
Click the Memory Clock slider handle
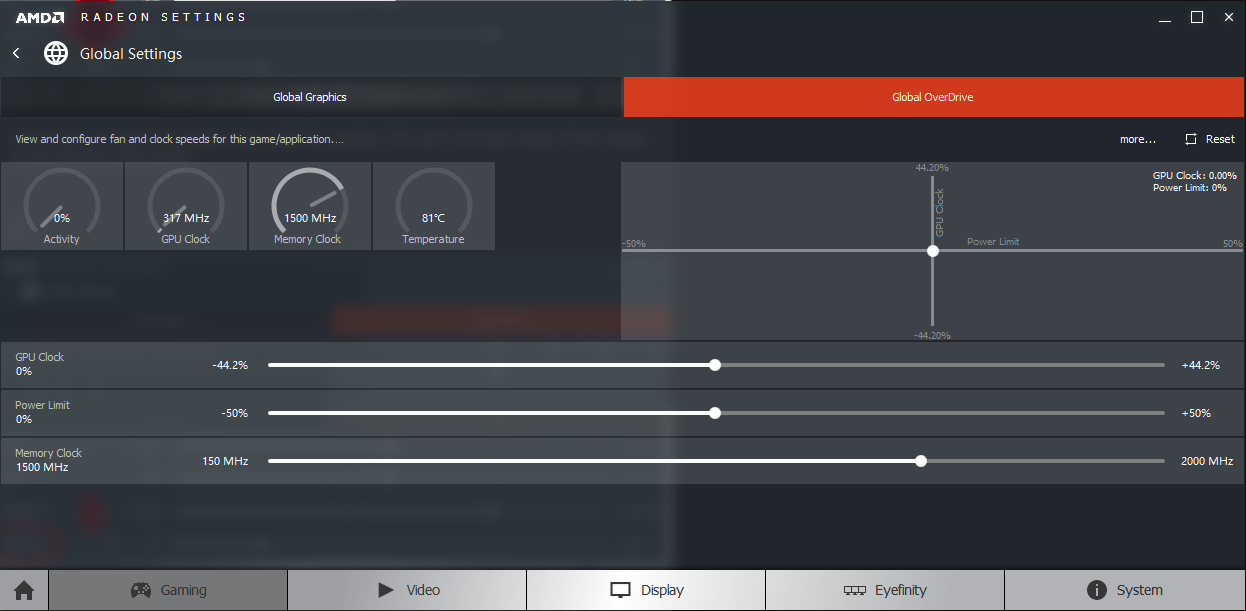[x=921, y=461]
